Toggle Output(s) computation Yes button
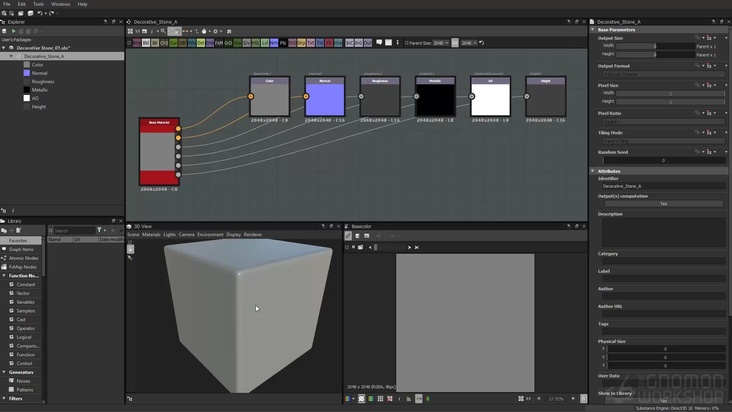 [662, 203]
